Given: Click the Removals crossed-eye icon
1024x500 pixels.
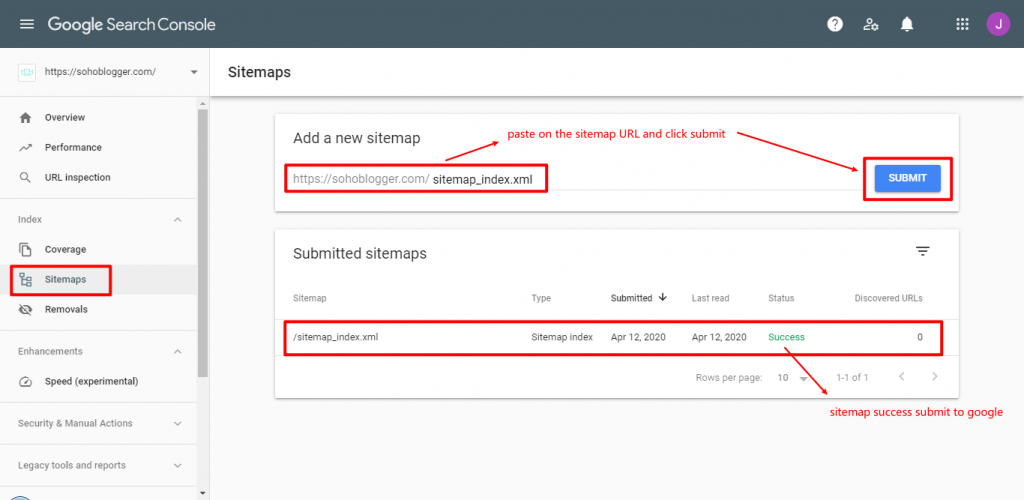Looking at the screenshot, I should [25, 309].
